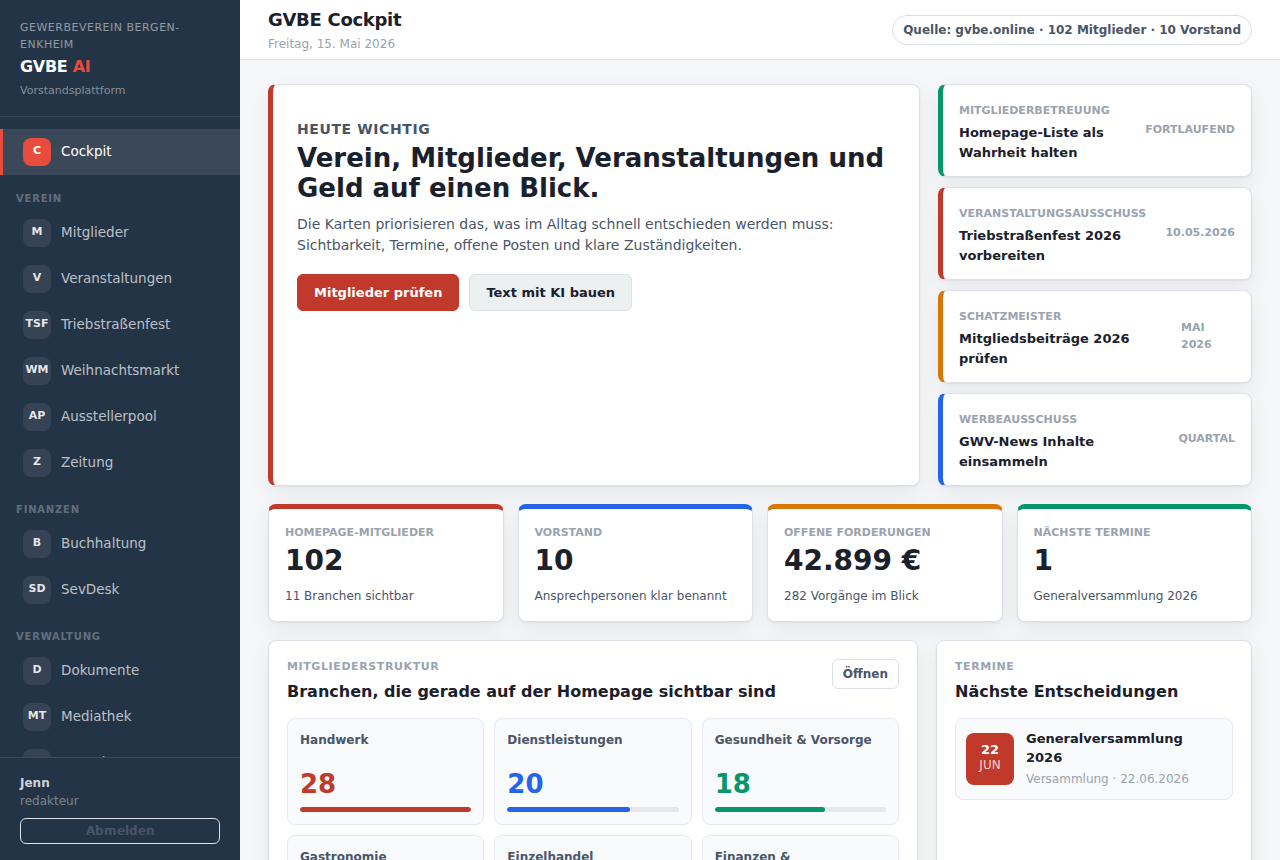The width and height of the screenshot is (1280, 860).
Task: Click the text 11 Branchen sichtbar
Action: pyautogui.click(x=349, y=596)
